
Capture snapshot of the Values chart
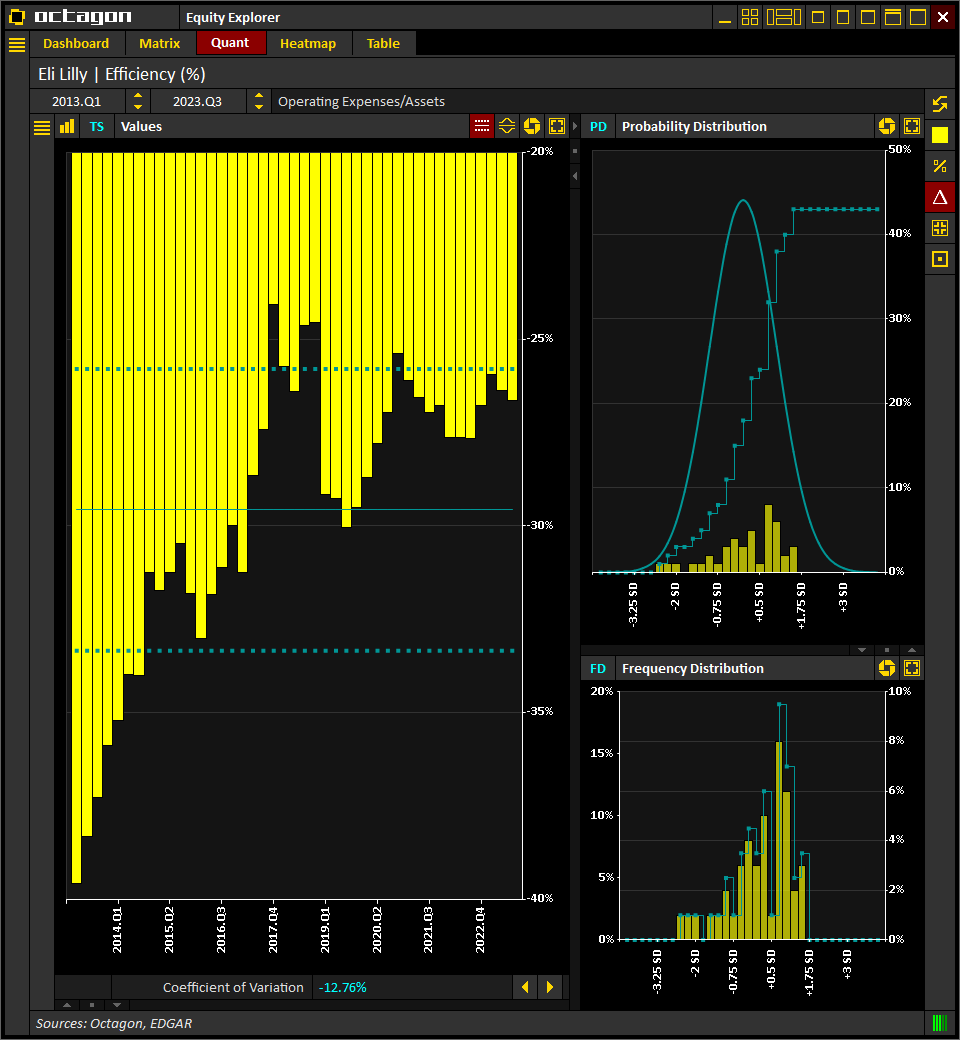pos(532,126)
